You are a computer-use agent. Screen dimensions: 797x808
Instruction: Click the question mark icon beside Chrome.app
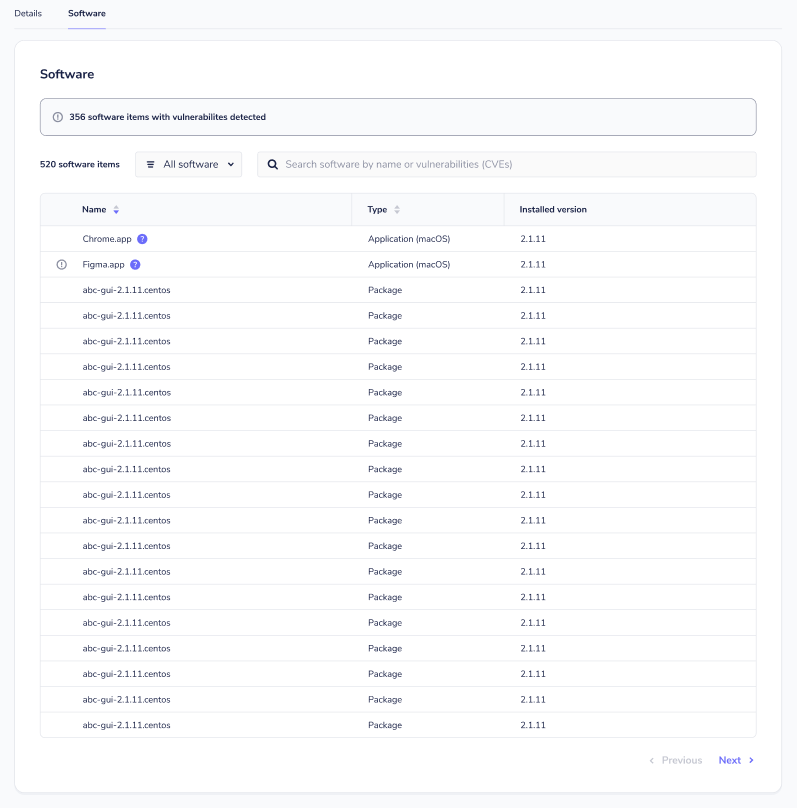tap(141, 239)
